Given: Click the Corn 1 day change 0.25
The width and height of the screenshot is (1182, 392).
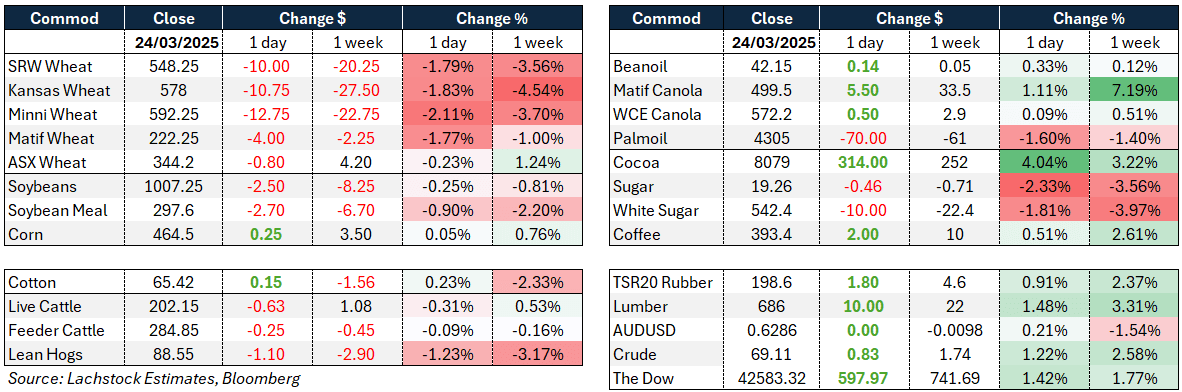Looking at the screenshot, I should pyautogui.click(x=268, y=234).
